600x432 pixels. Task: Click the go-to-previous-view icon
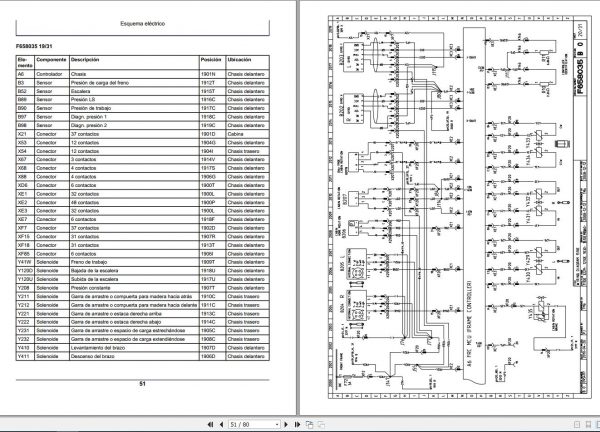tap(309, 424)
